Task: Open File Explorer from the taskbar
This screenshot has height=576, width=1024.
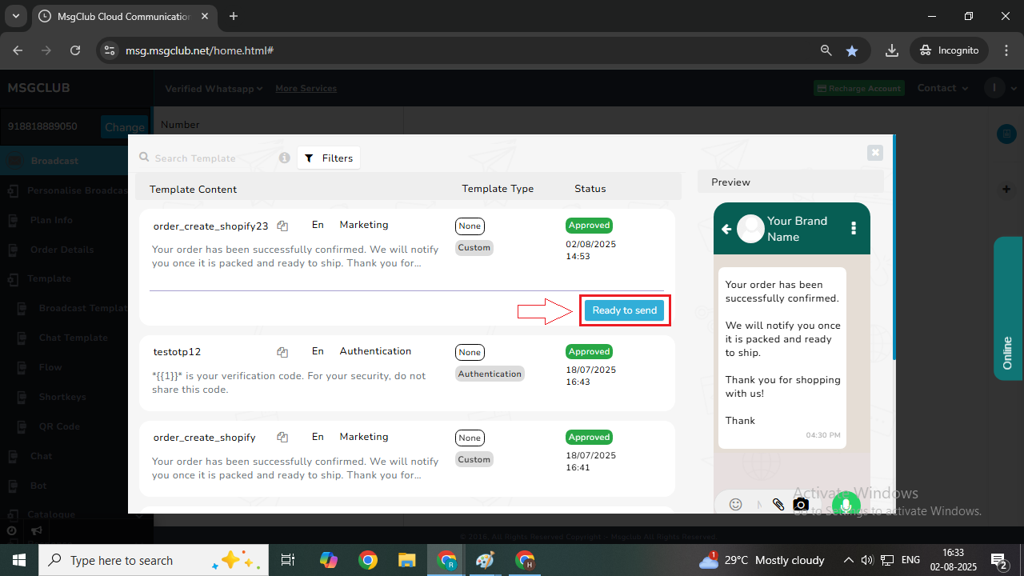Action: [x=407, y=560]
